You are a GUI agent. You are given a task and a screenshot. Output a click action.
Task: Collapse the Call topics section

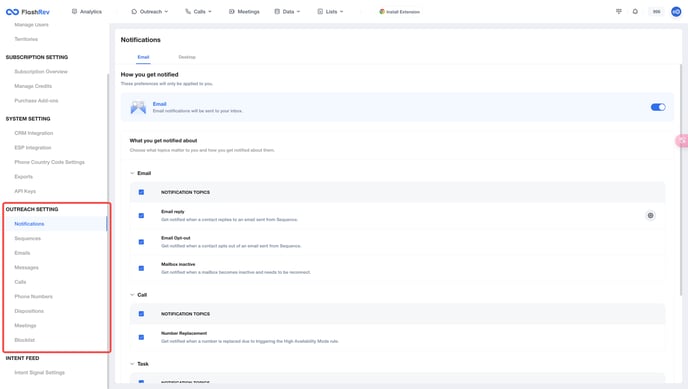(132, 295)
